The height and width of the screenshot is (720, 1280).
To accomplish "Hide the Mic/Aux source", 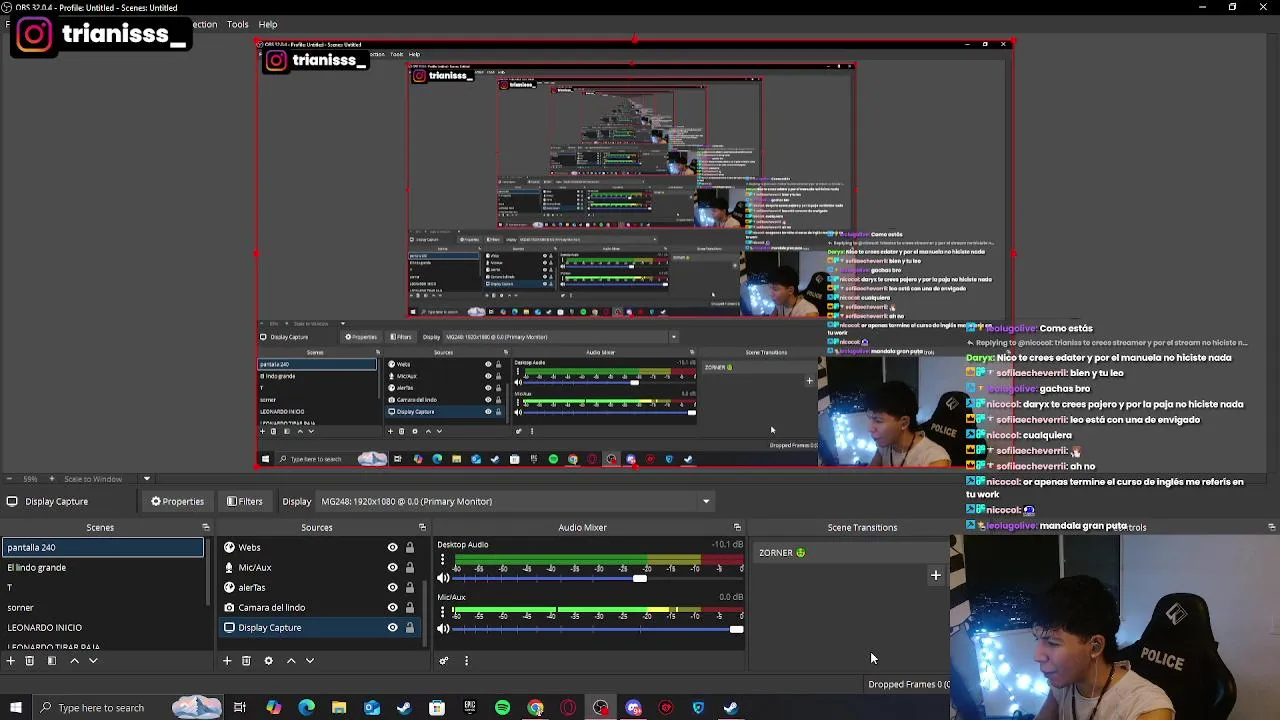I will pos(392,567).
